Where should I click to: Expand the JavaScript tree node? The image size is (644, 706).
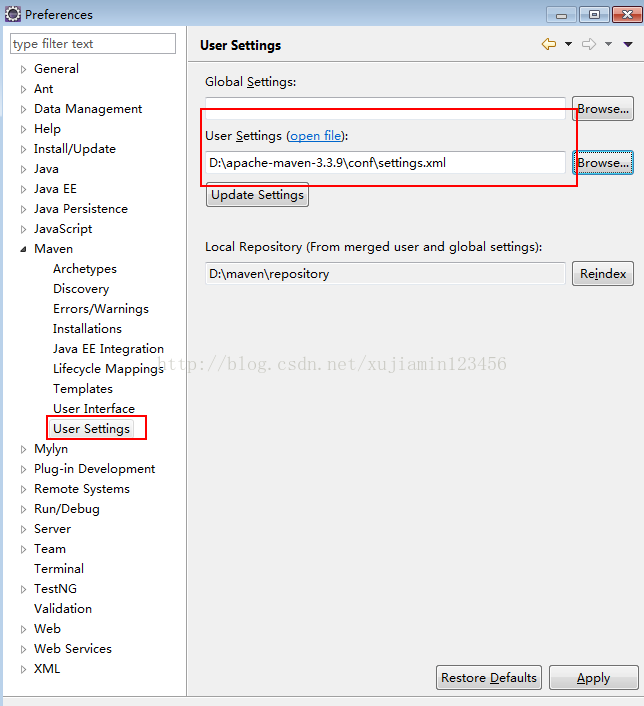(23, 229)
